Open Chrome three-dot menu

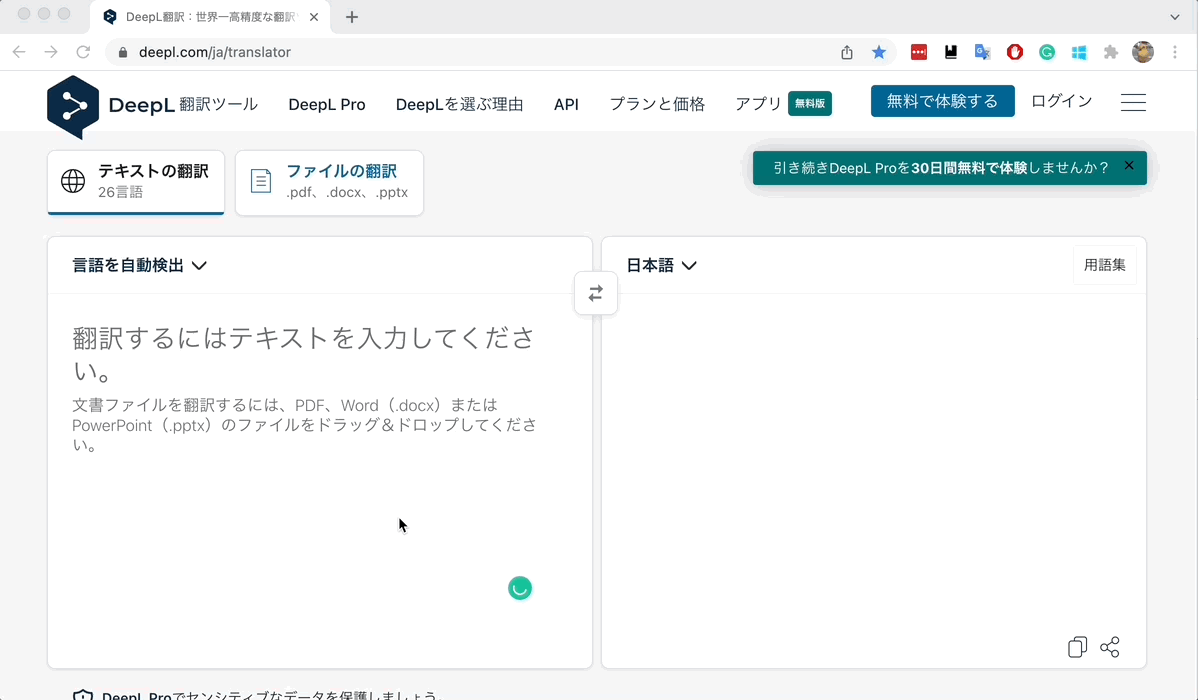click(1175, 52)
